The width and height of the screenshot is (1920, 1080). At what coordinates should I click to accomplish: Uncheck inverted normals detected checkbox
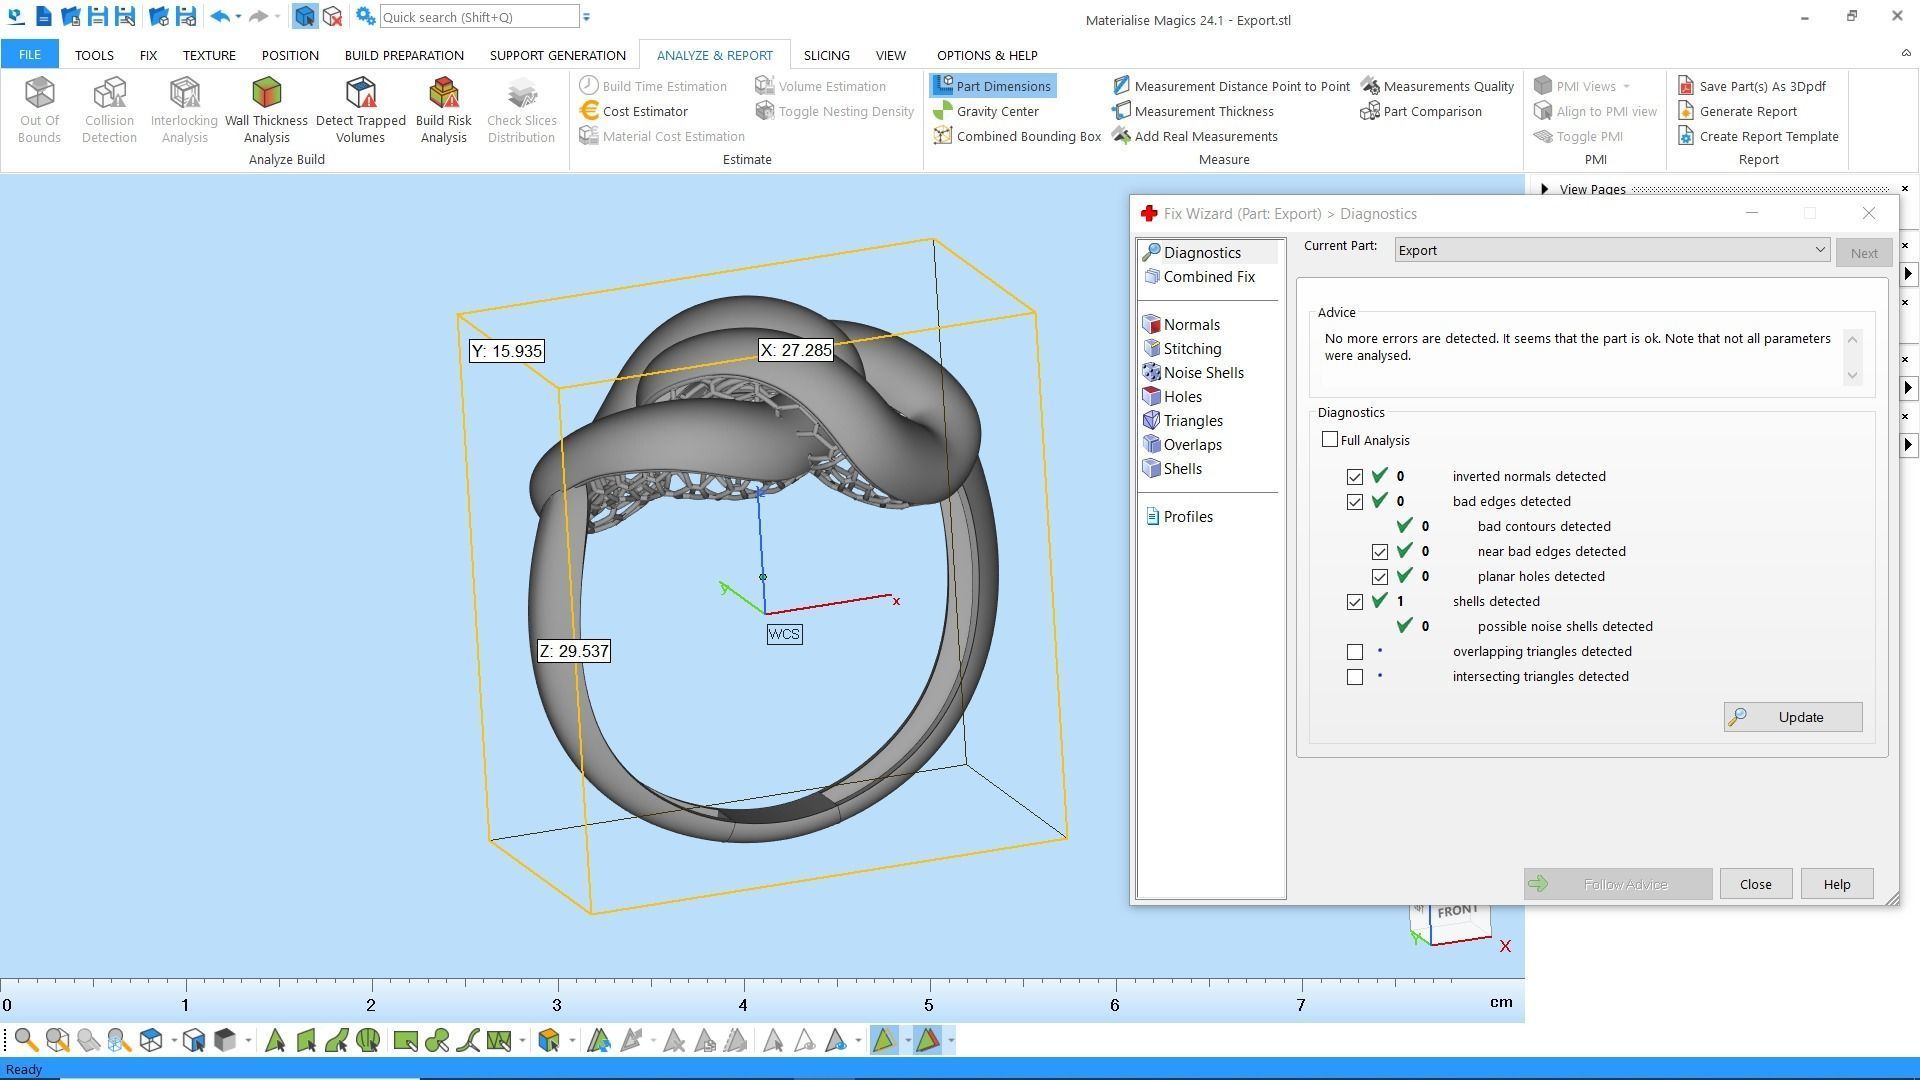click(x=1355, y=477)
